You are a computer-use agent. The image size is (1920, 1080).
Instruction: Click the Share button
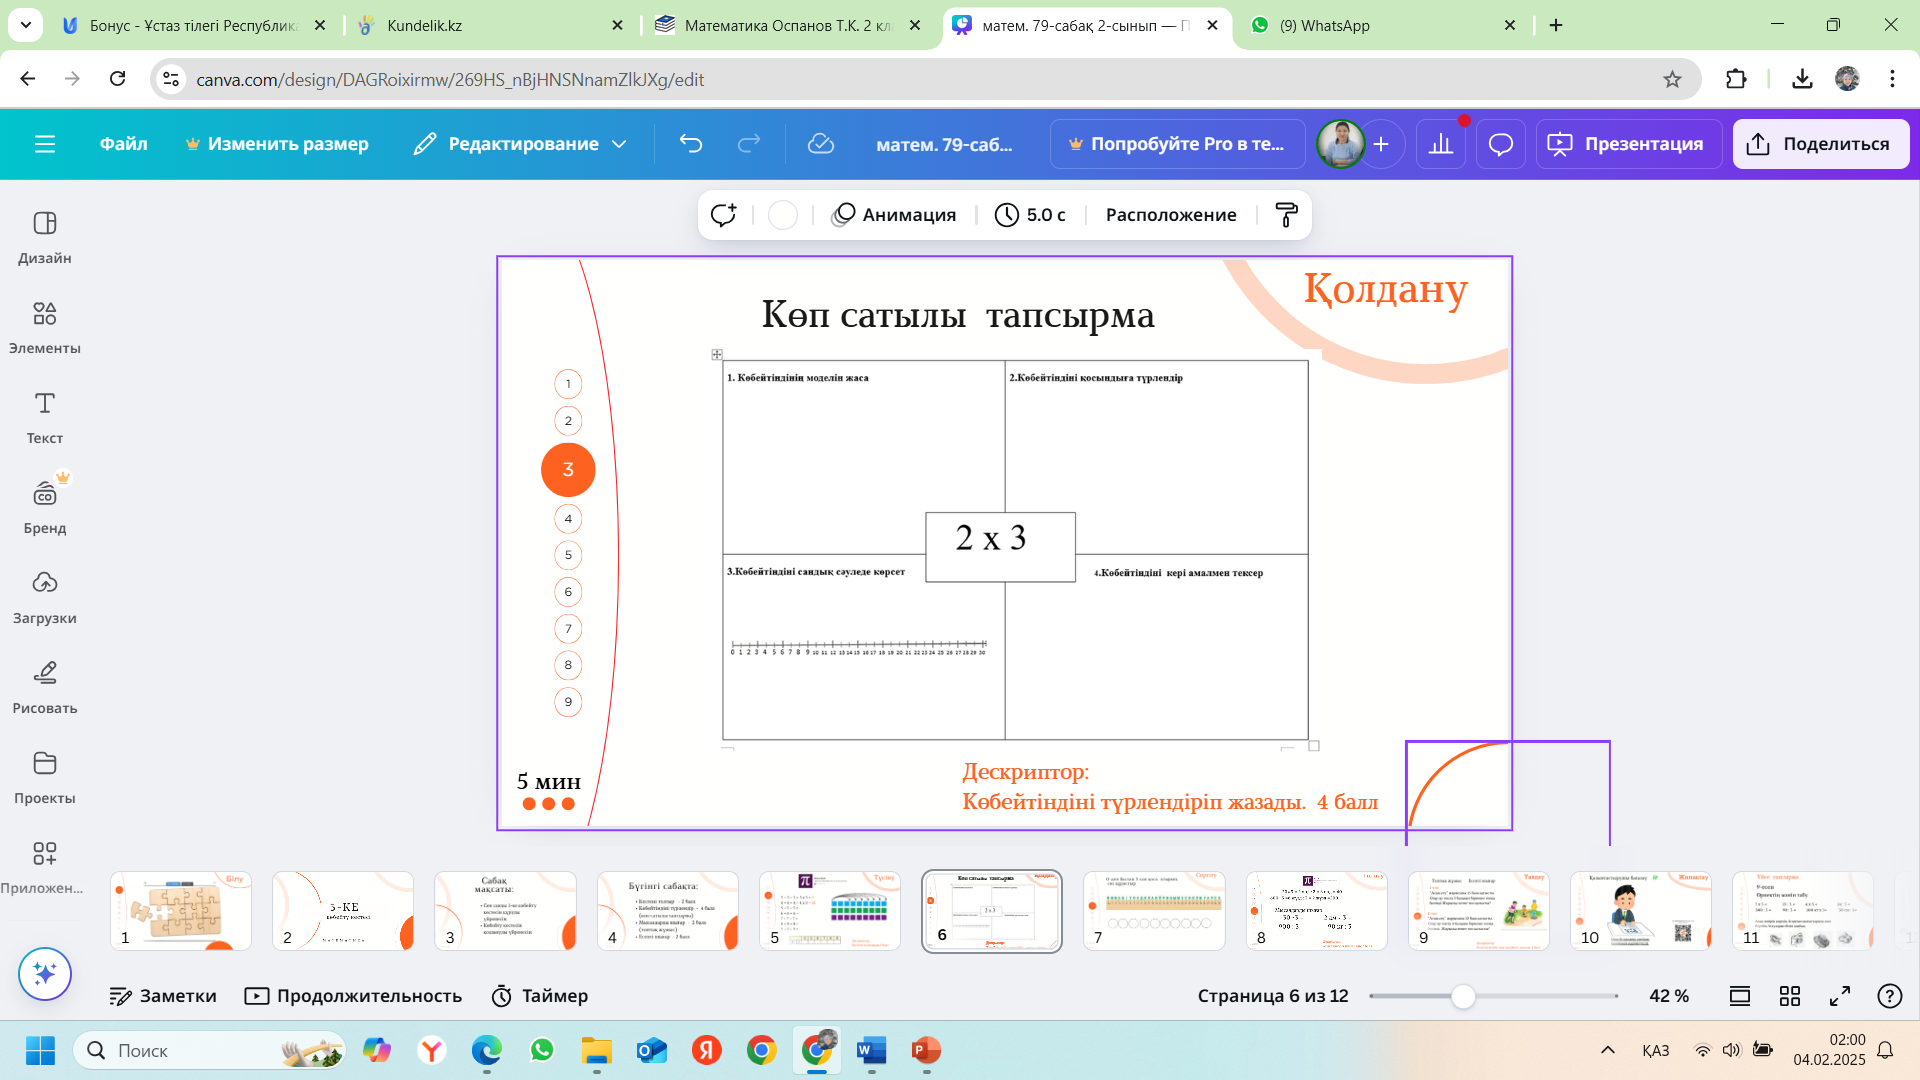[x=1820, y=144]
